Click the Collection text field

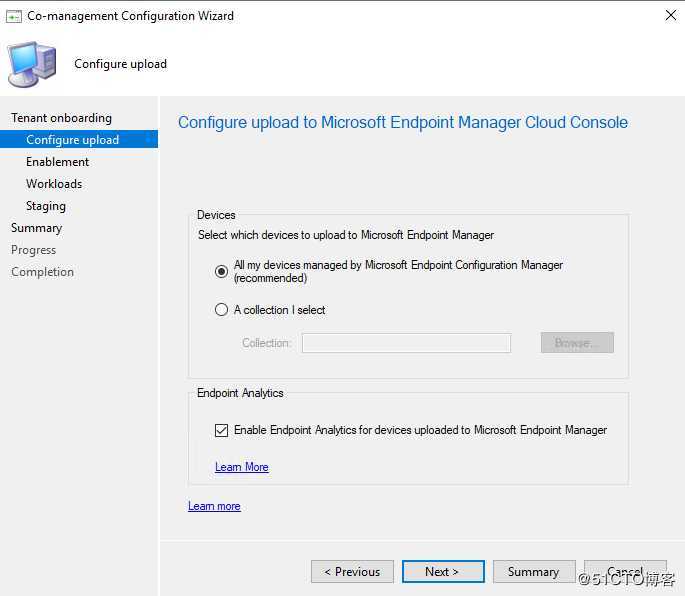click(406, 343)
